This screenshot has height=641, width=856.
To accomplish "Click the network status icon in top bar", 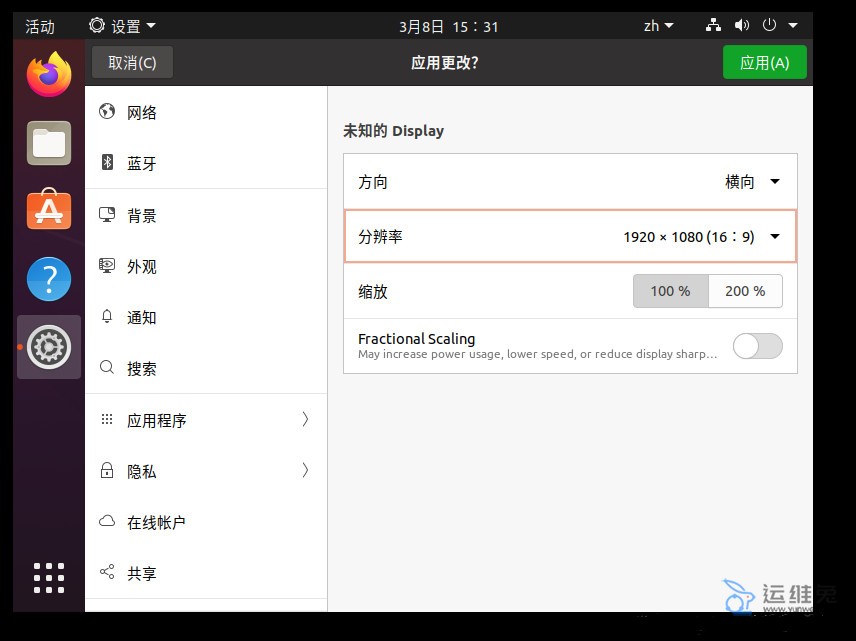I will click(714, 26).
